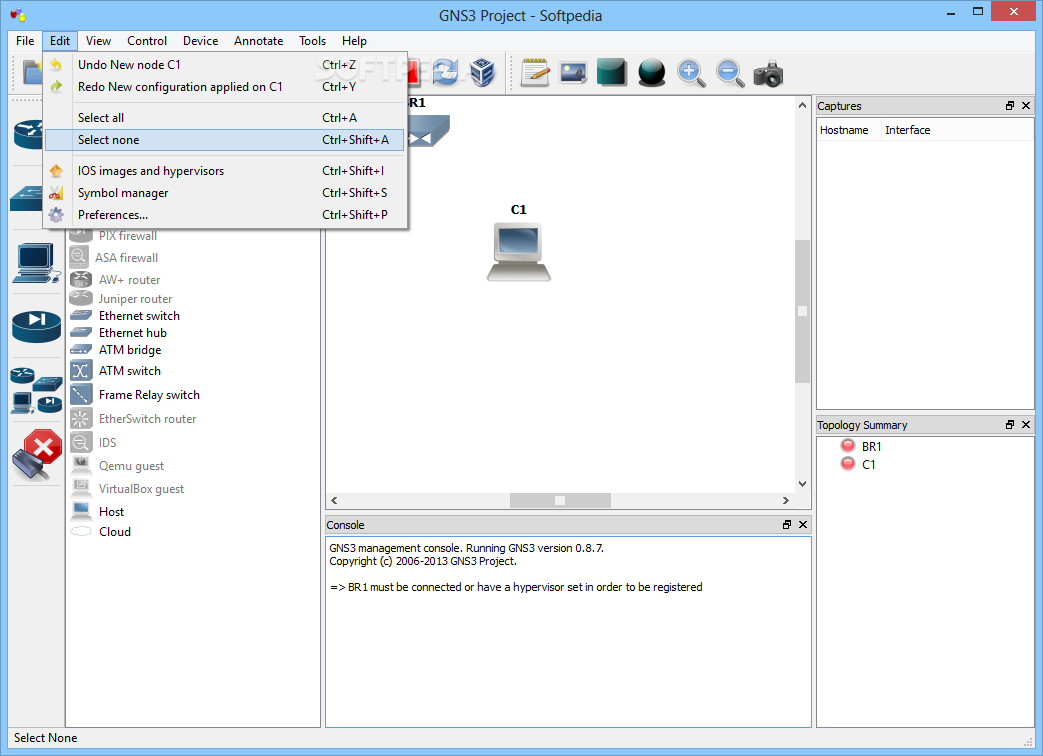The height and width of the screenshot is (756, 1043).
Task: Select Ethernet switch device
Action: tap(139, 316)
